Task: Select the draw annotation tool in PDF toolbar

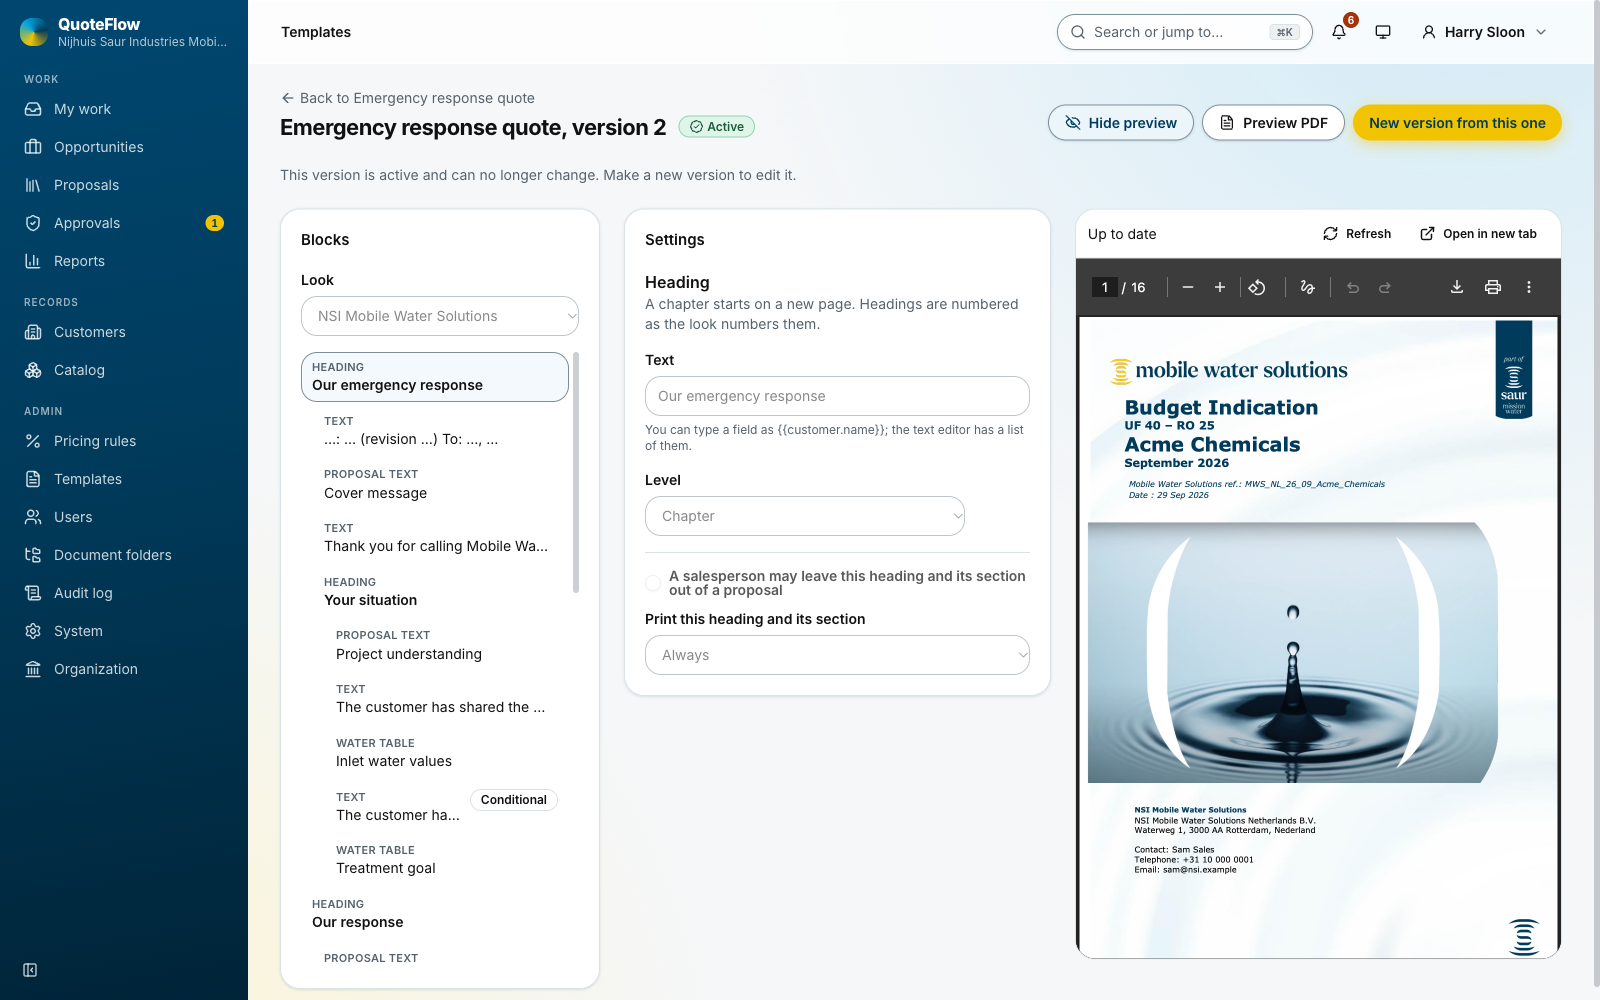Action: [x=1307, y=287]
